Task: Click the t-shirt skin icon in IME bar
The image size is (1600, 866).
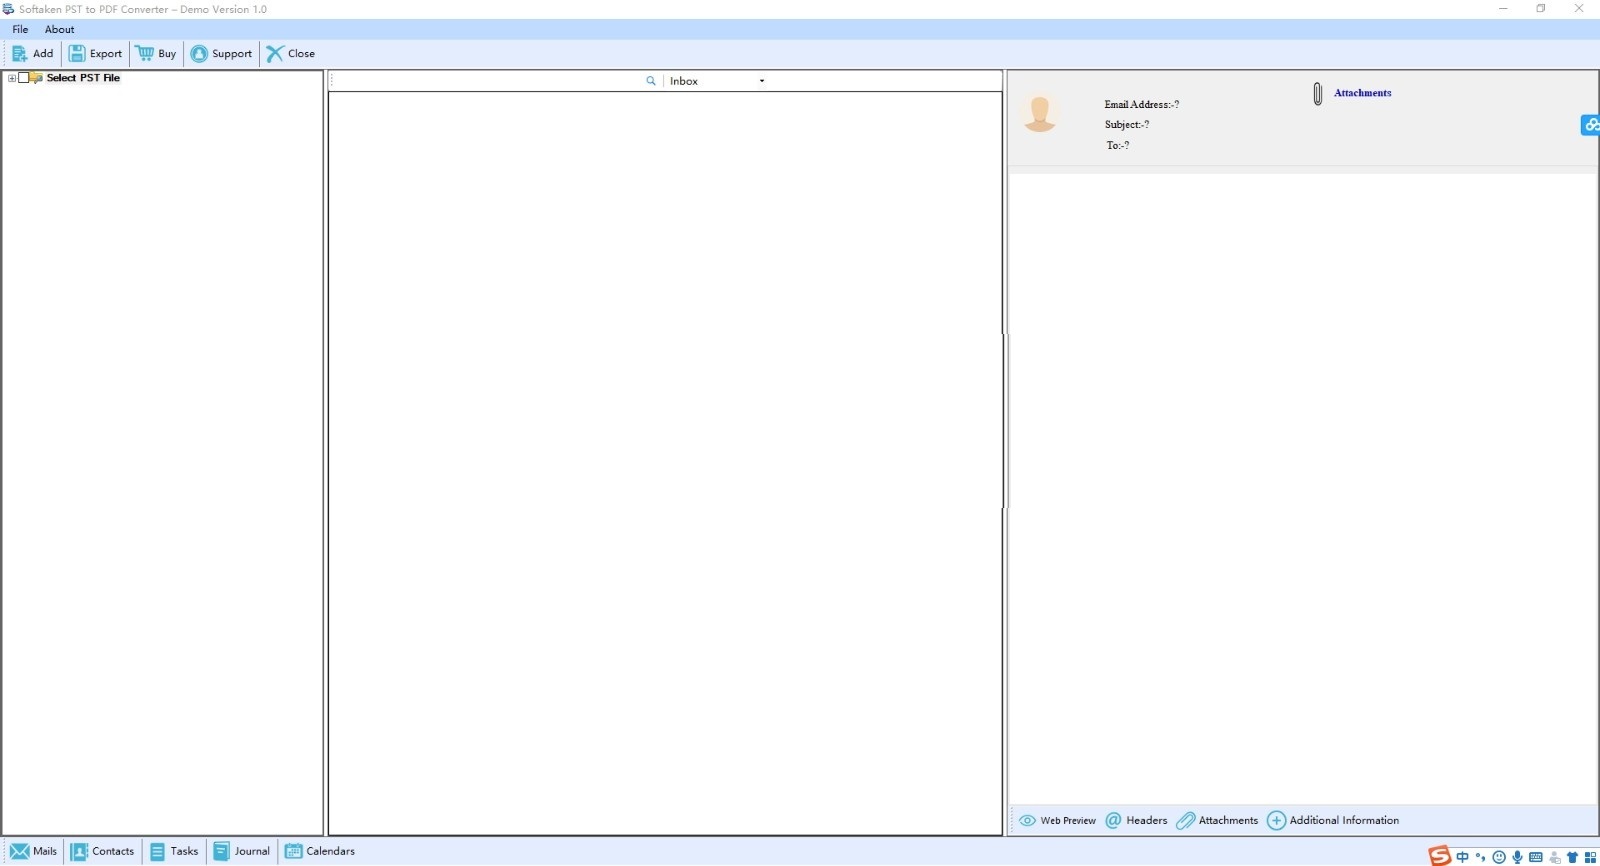Action: (x=1572, y=857)
